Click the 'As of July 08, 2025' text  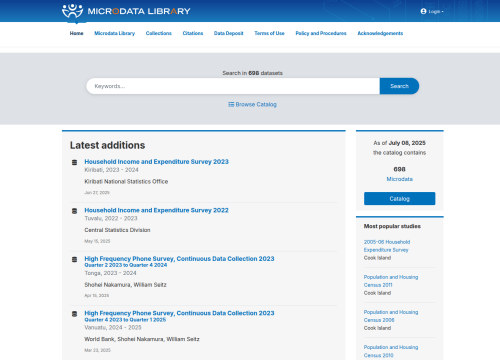[x=400, y=143]
